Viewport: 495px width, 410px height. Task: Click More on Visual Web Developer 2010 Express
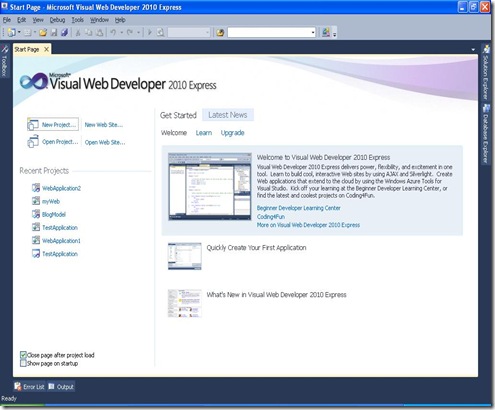click(308, 225)
